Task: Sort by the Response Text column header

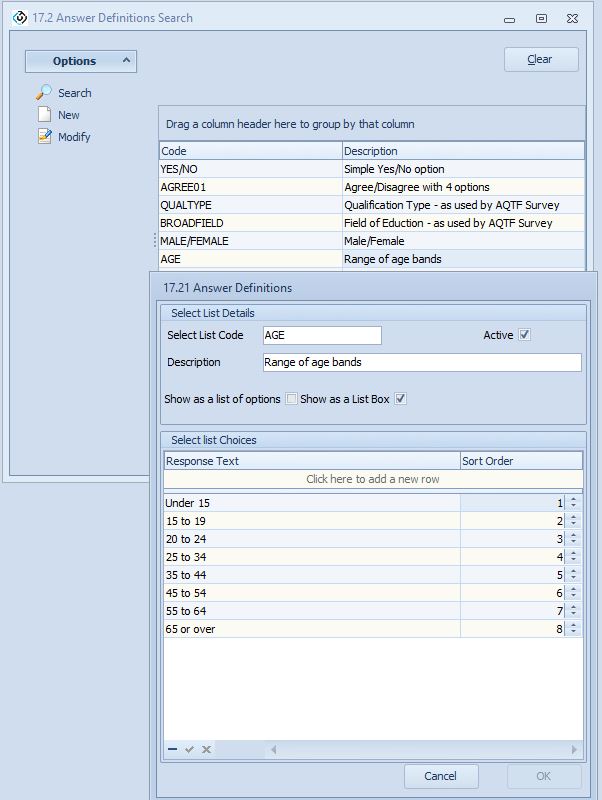Action: pos(311,461)
